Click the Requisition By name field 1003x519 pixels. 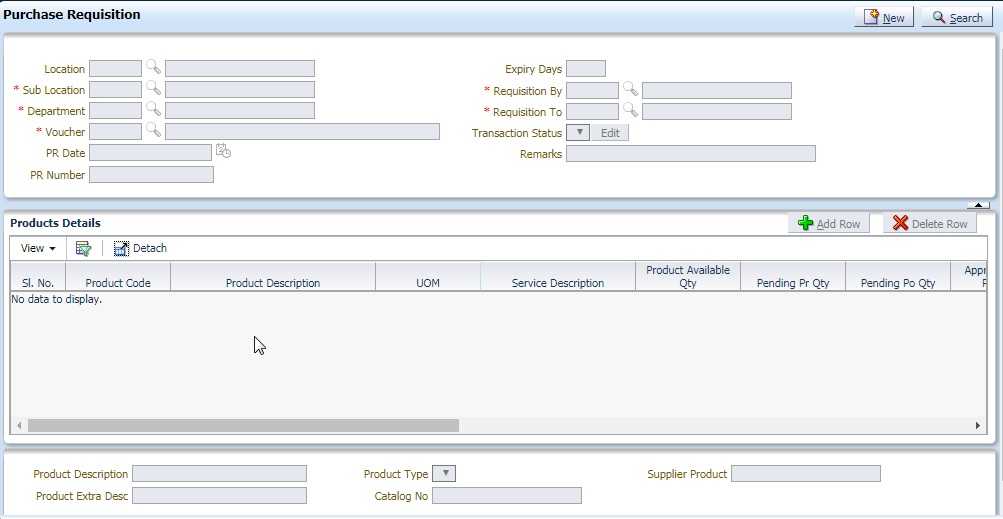pyautogui.click(x=717, y=90)
